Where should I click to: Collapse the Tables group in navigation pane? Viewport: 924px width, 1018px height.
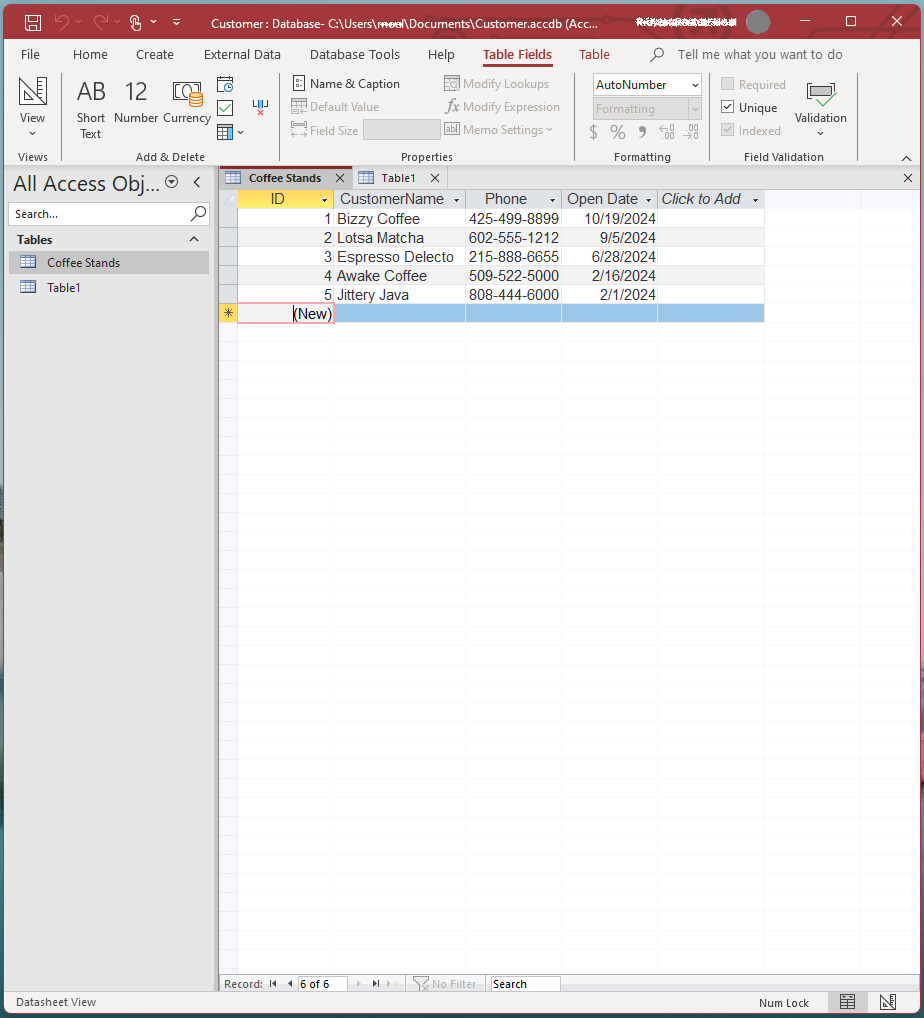(194, 240)
